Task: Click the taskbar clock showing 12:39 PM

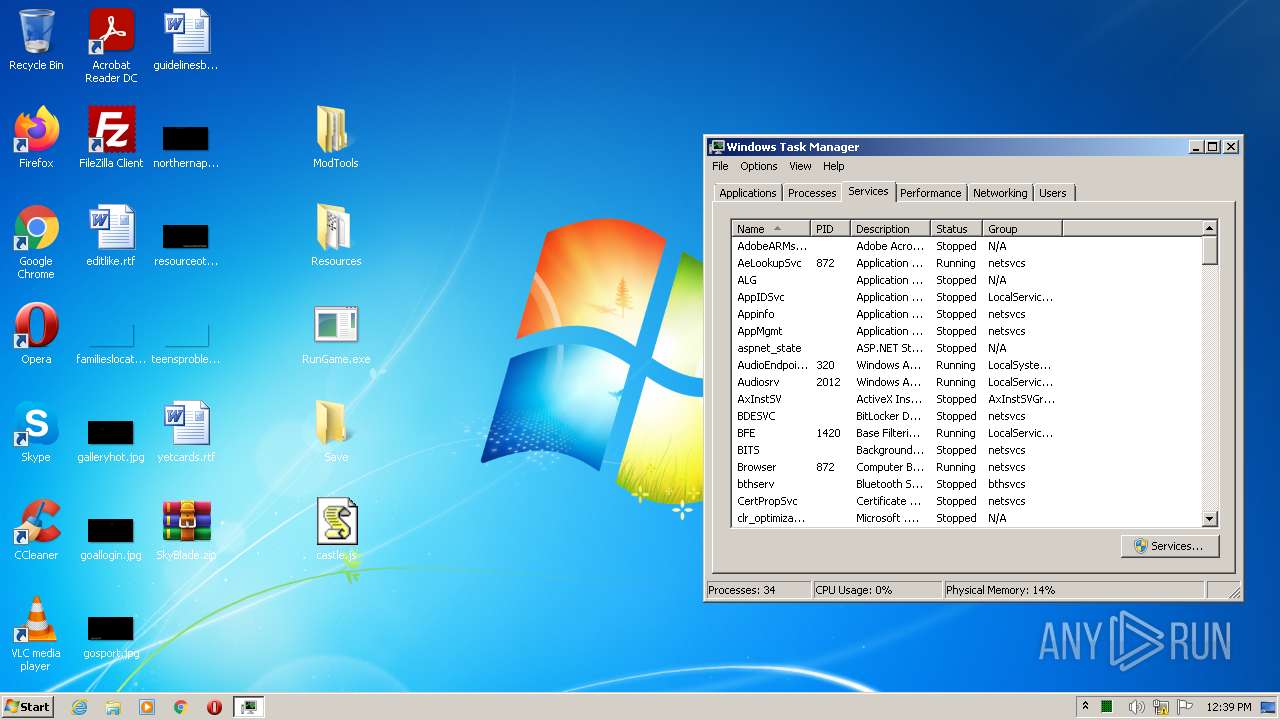Action: click(1229, 707)
